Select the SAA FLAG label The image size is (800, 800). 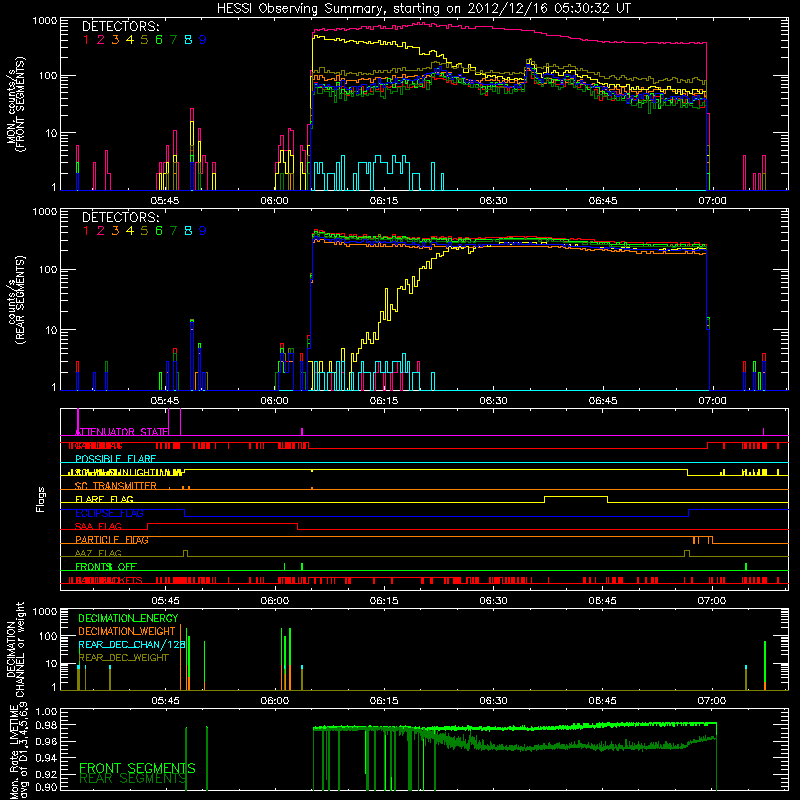(x=98, y=526)
